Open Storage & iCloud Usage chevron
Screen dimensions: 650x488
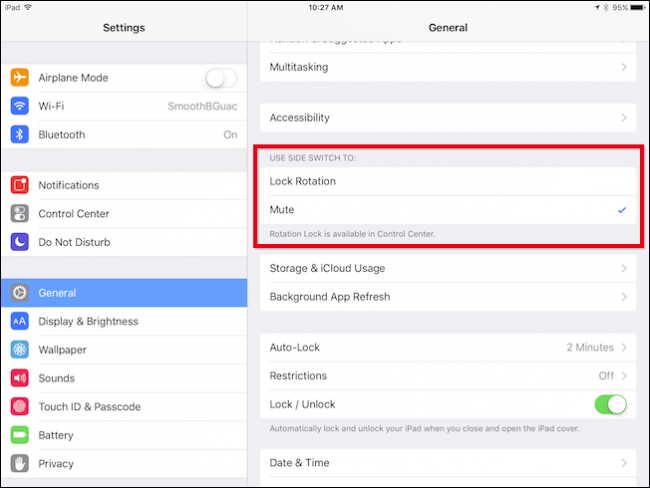coord(624,269)
